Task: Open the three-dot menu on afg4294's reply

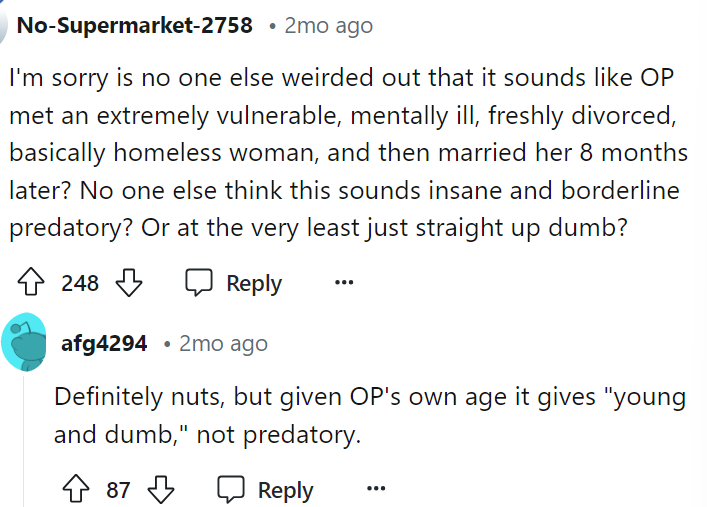Action: (x=376, y=490)
